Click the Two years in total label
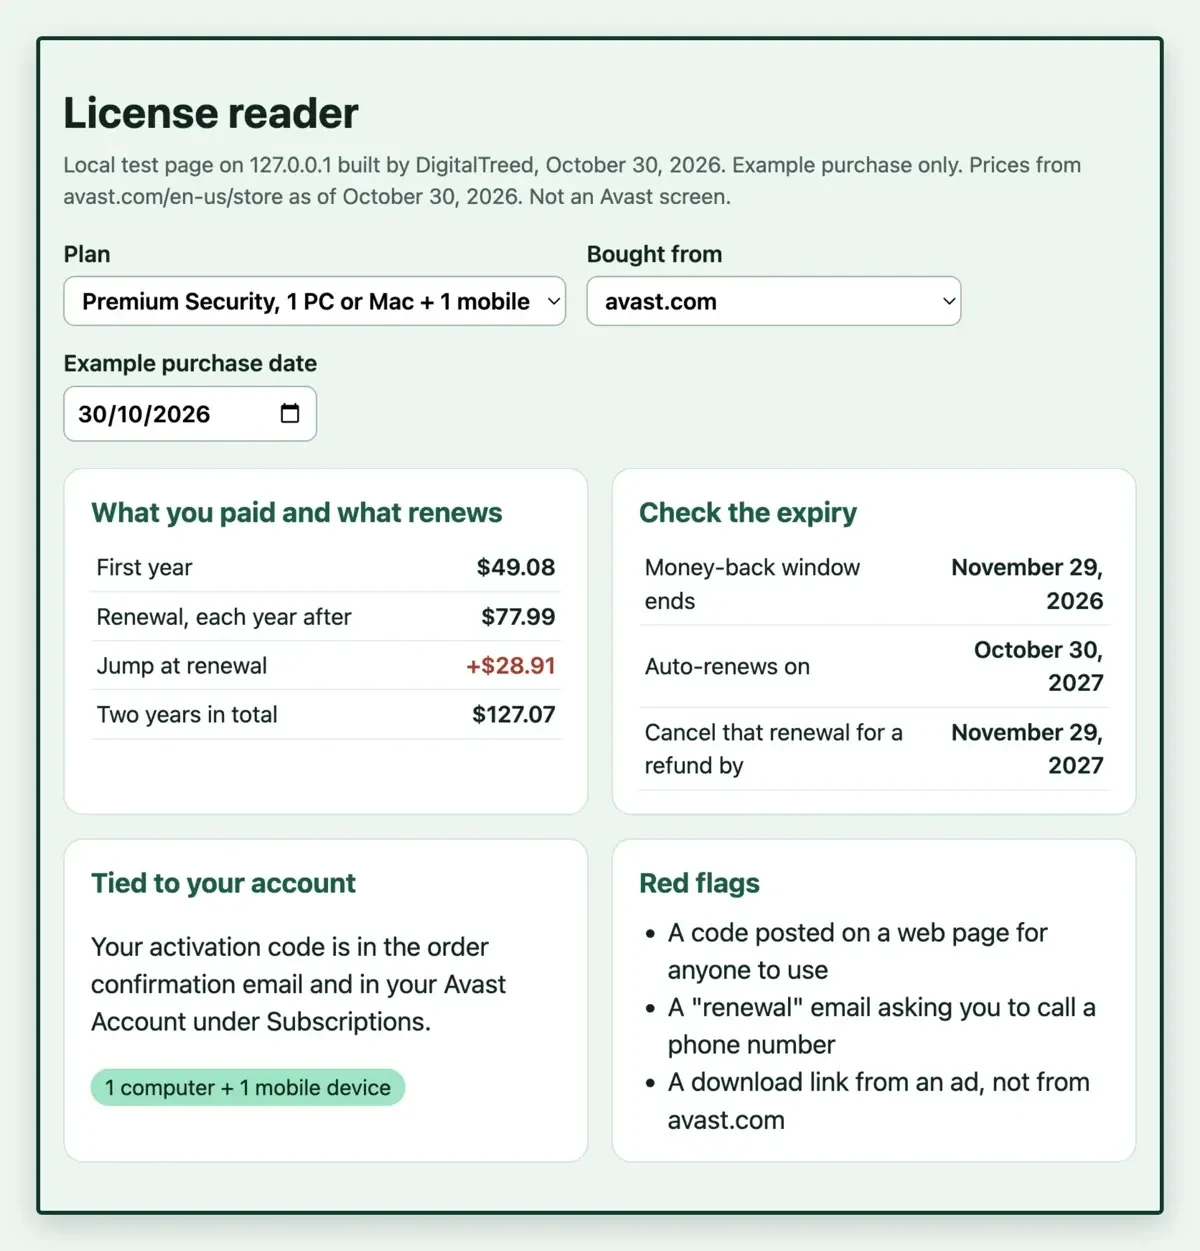This screenshot has height=1251, width=1200. pos(187,714)
